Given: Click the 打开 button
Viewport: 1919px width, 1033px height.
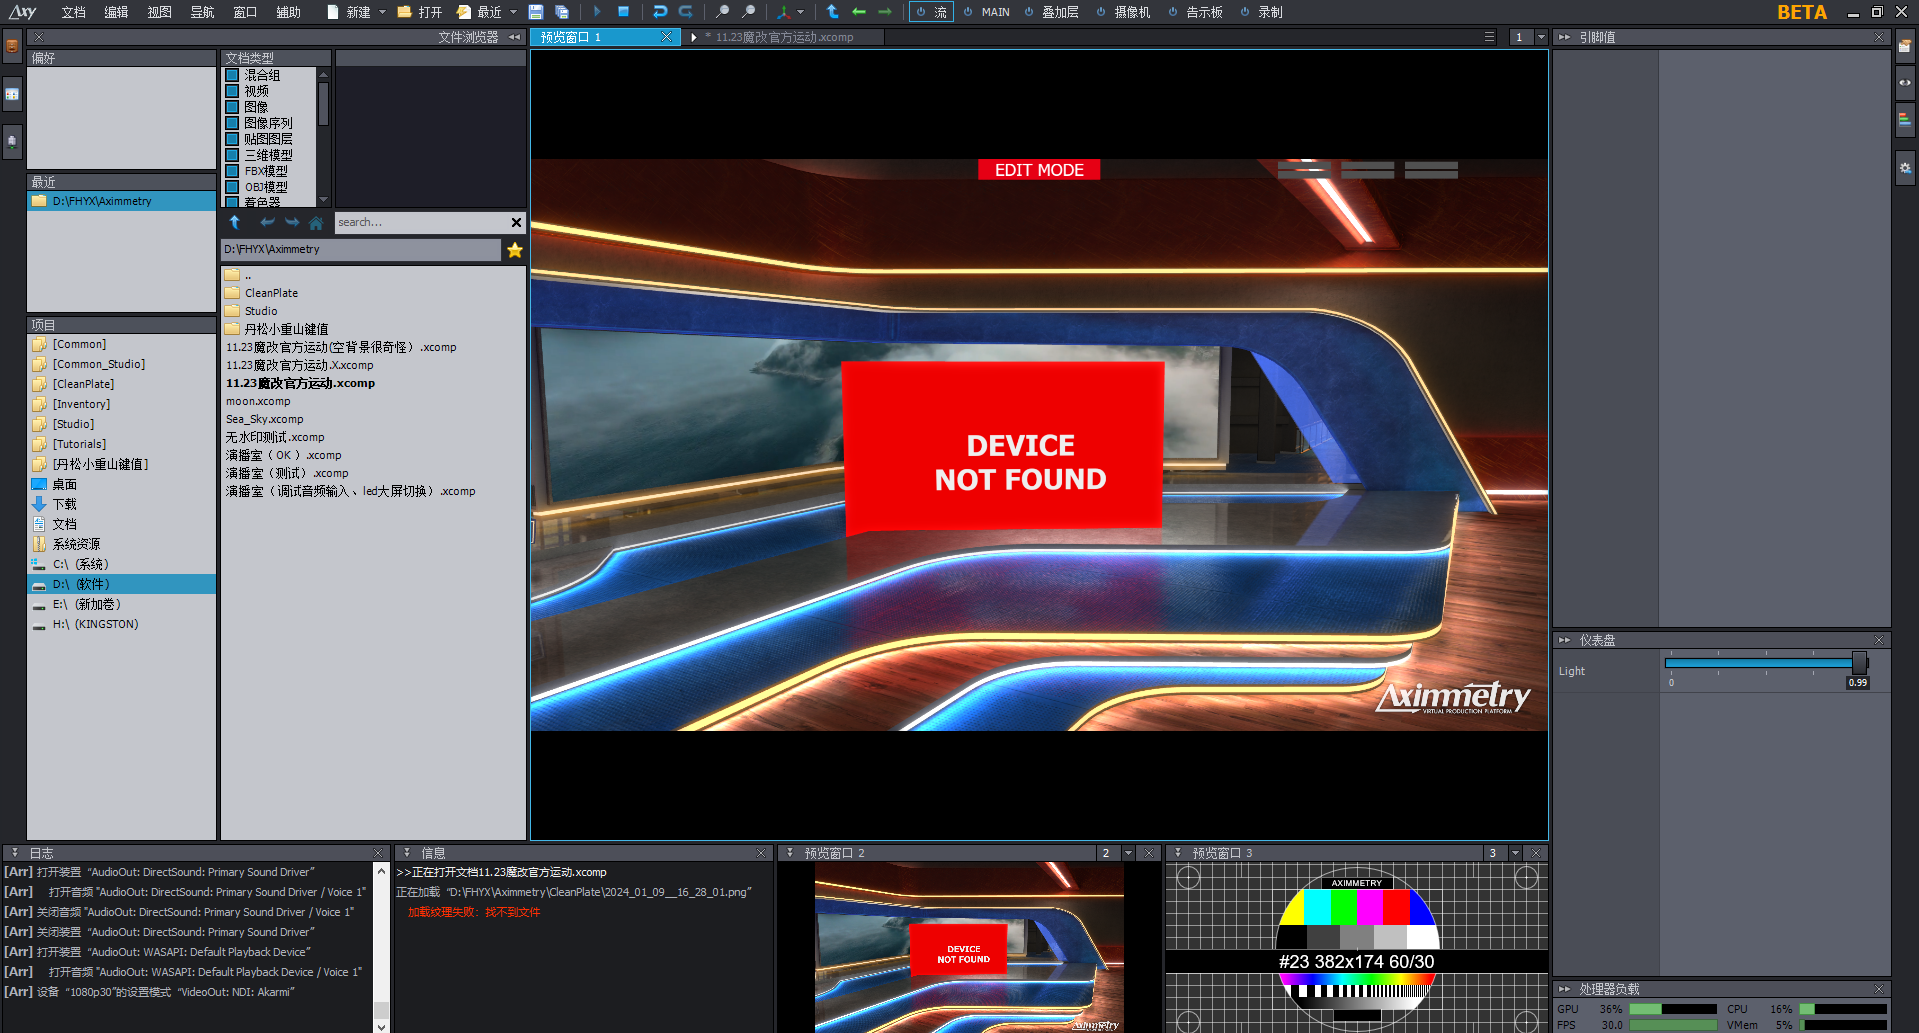Looking at the screenshot, I should coord(420,12).
